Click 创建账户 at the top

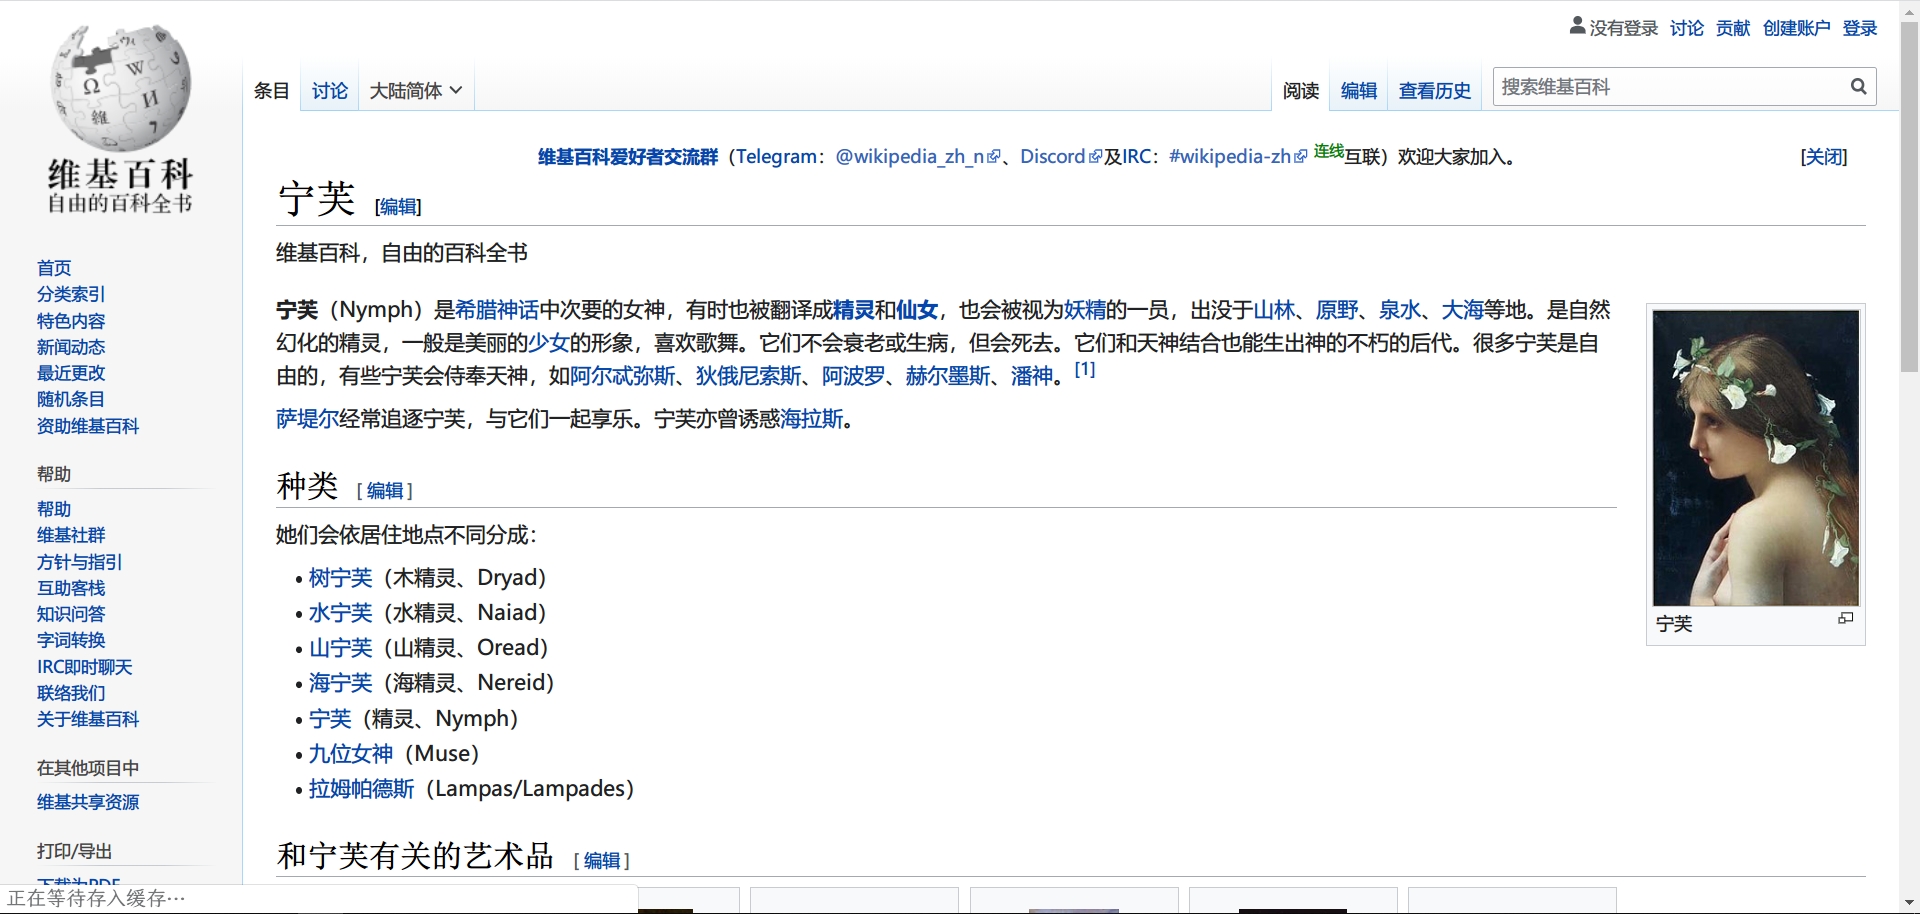click(x=1796, y=28)
